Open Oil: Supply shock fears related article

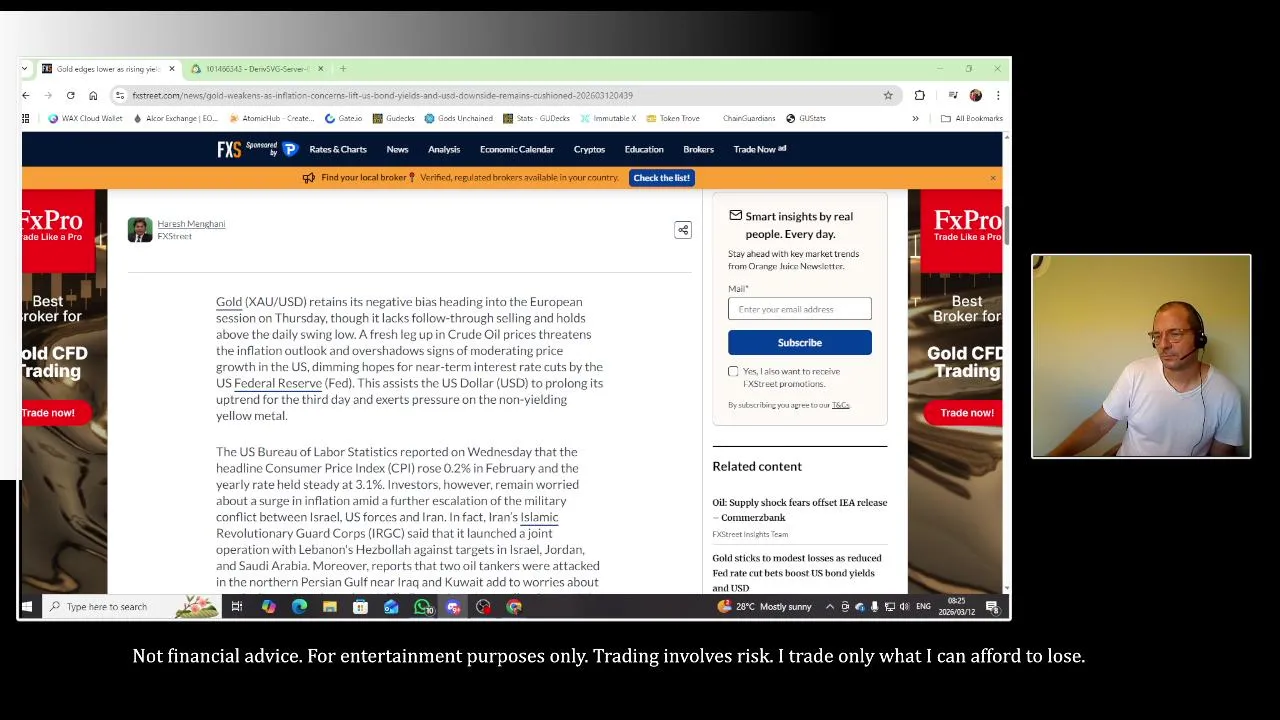799,510
